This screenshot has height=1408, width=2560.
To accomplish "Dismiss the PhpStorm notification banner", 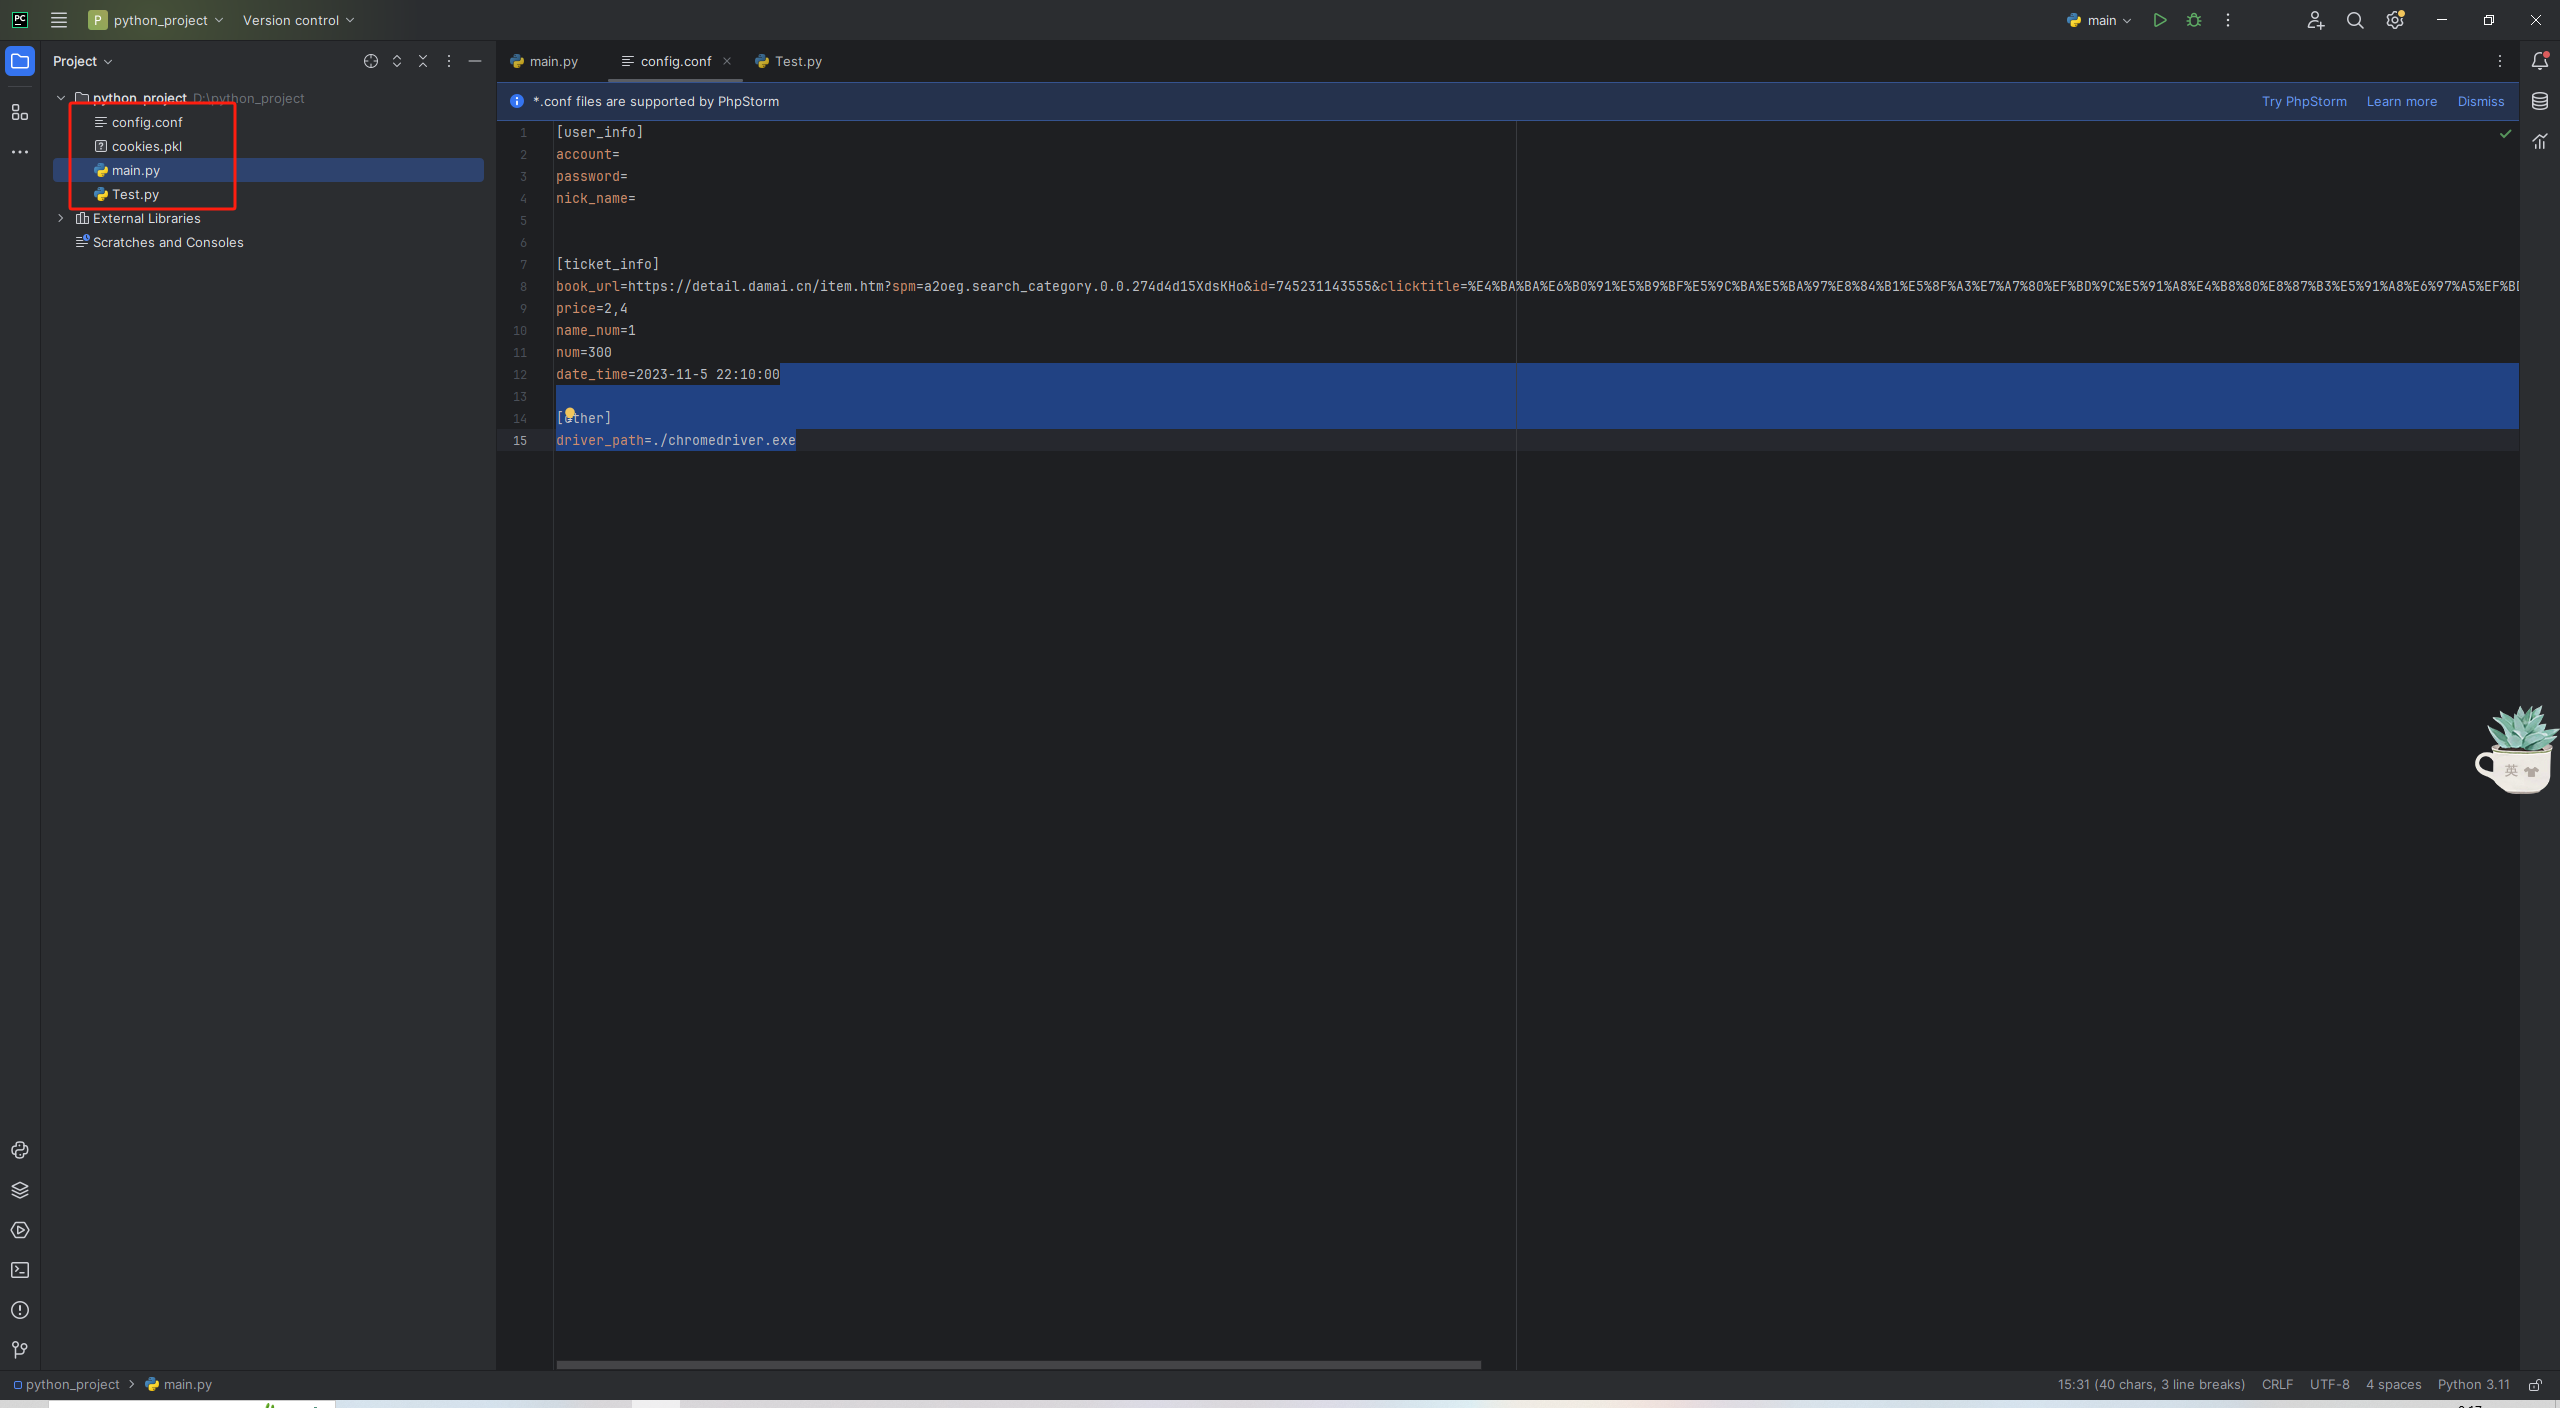I will (x=2480, y=101).
